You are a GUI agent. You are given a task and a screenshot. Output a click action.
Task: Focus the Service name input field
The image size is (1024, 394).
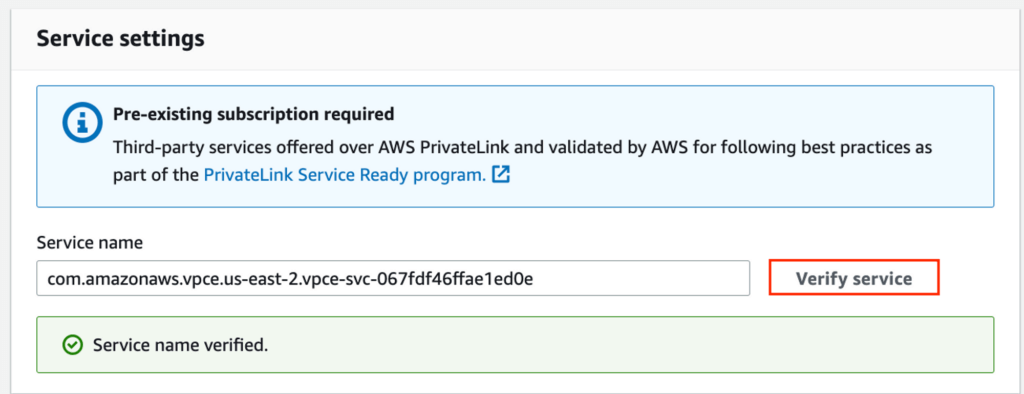click(x=393, y=278)
